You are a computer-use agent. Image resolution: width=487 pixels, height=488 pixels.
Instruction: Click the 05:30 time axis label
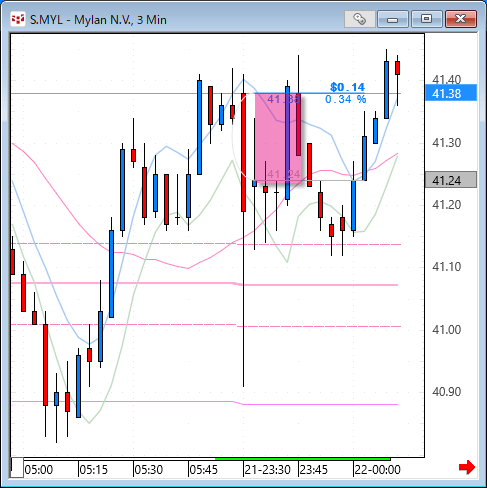pos(149,470)
